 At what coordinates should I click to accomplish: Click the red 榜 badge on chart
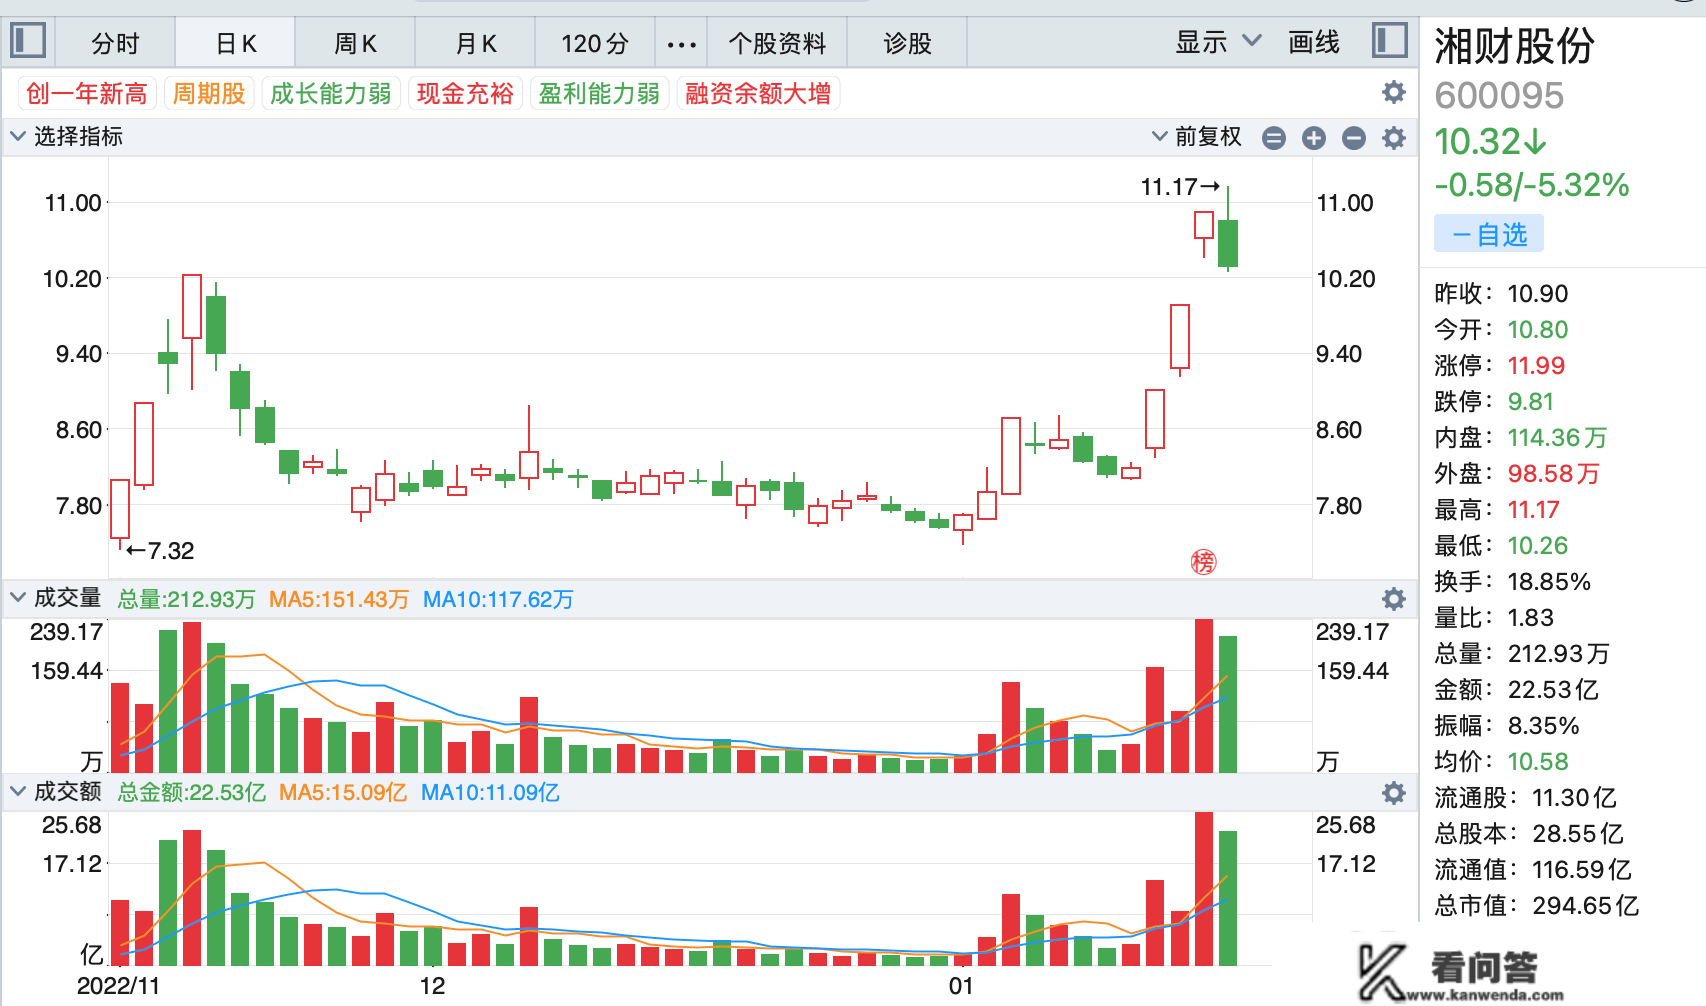1203,562
